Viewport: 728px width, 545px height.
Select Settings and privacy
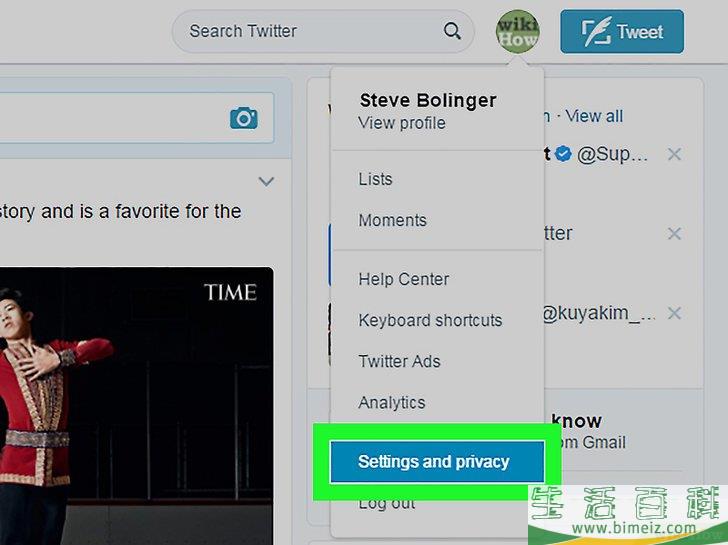(437, 462)
